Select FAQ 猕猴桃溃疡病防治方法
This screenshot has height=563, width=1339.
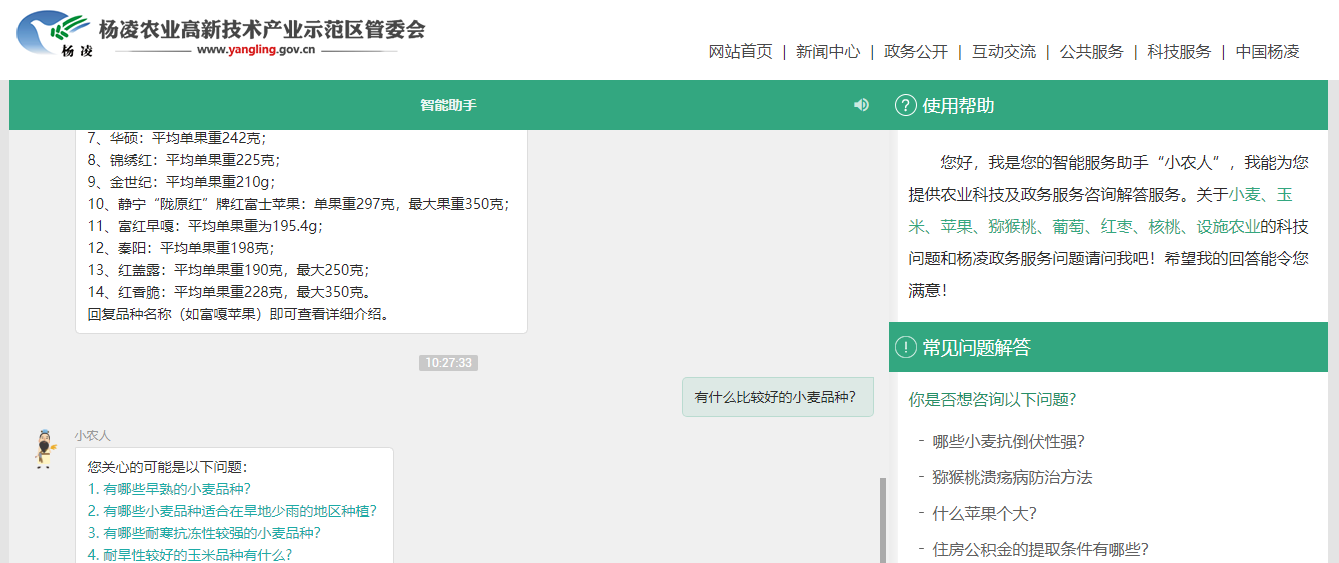click(1012, 477)
